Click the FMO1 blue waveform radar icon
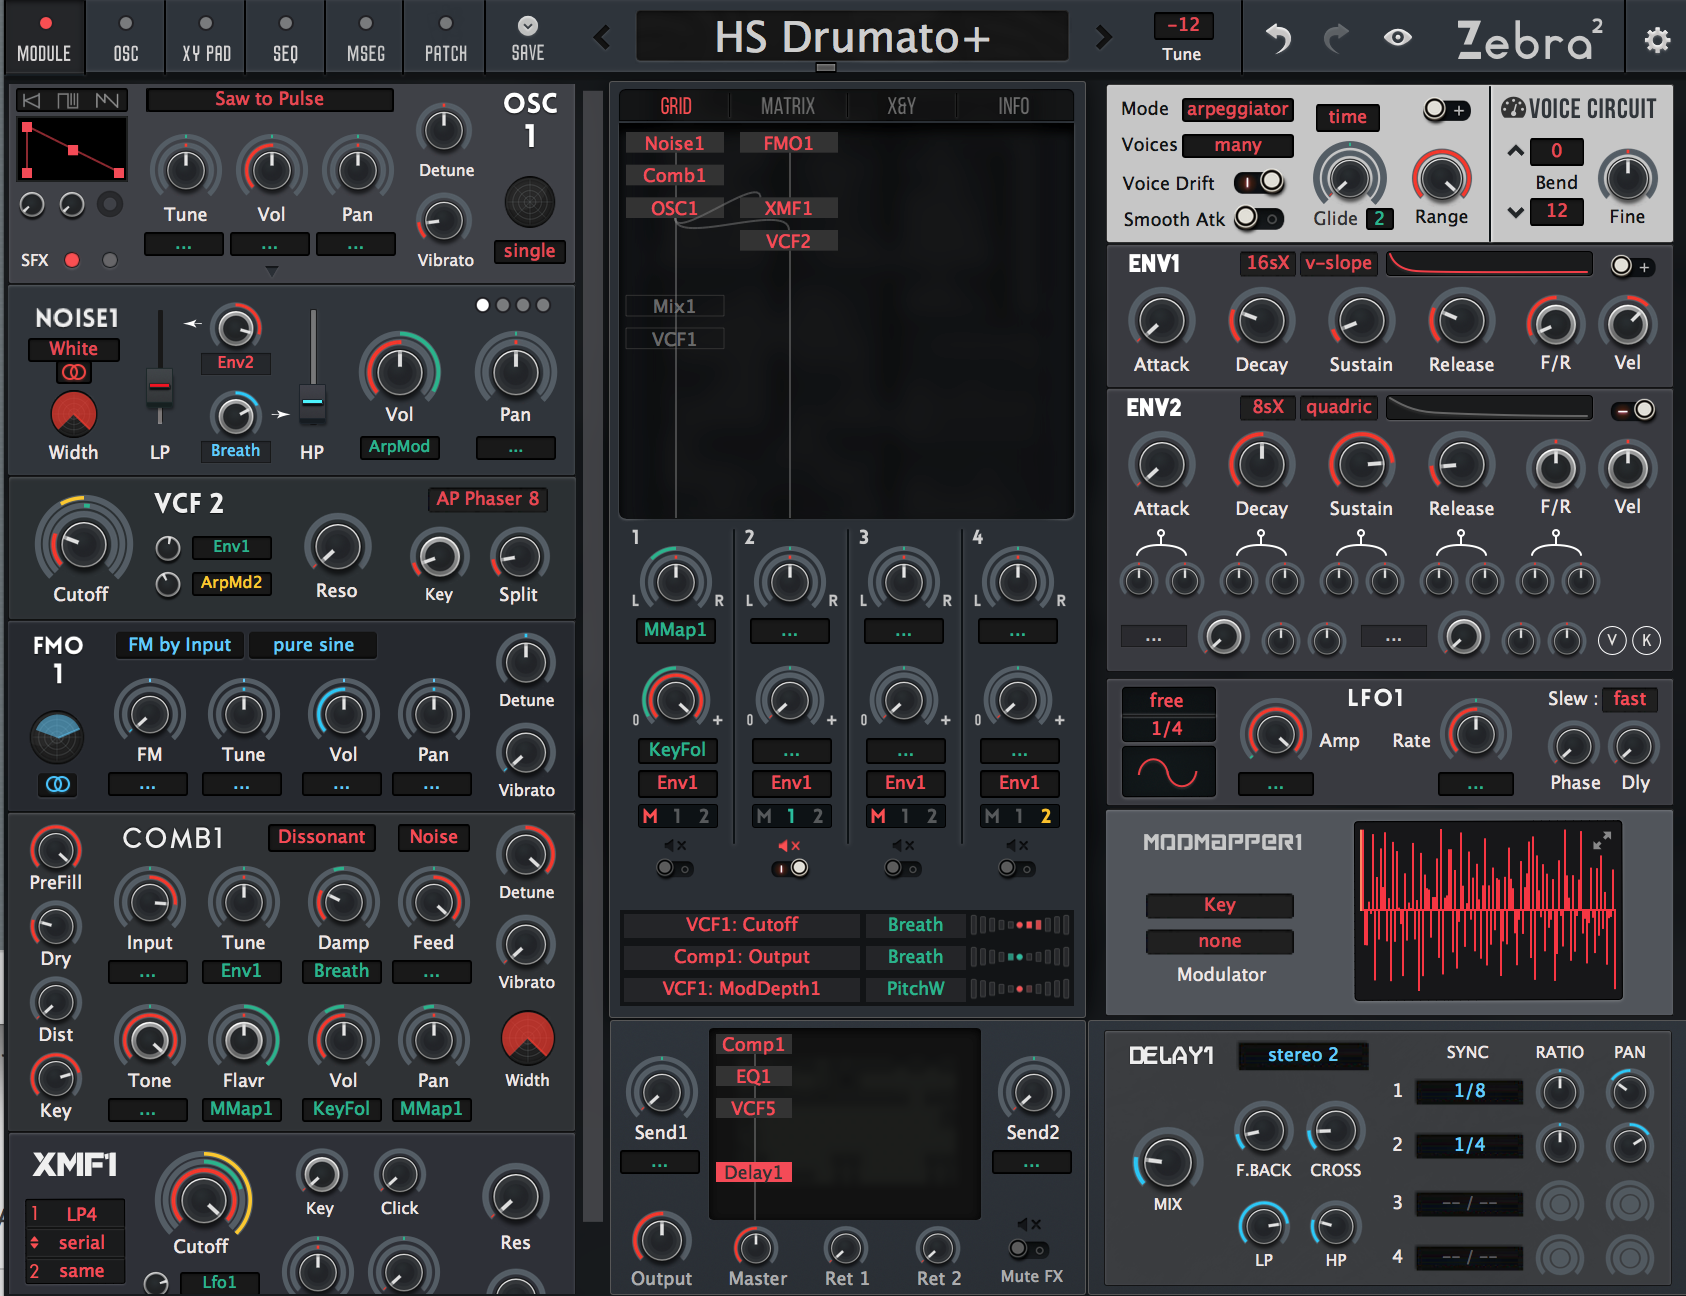The height and width of the screenshot is (1296, 1686). point(57,737)
